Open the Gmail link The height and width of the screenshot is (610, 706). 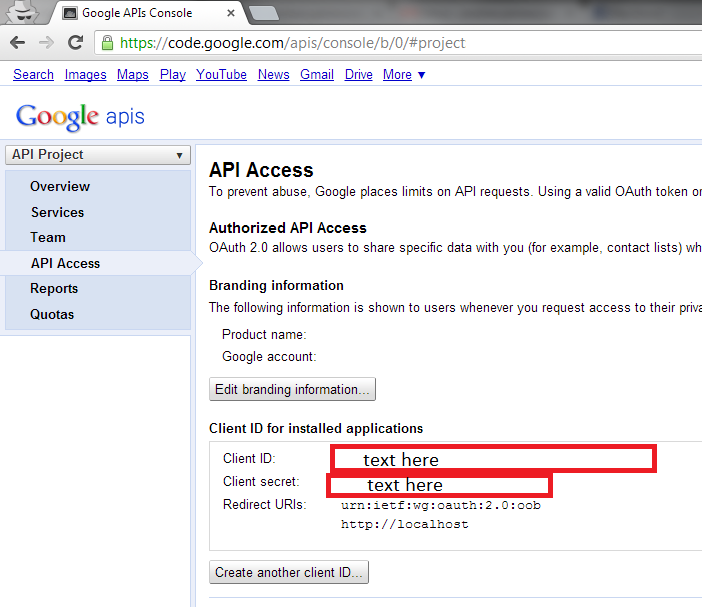click(317, 75)
